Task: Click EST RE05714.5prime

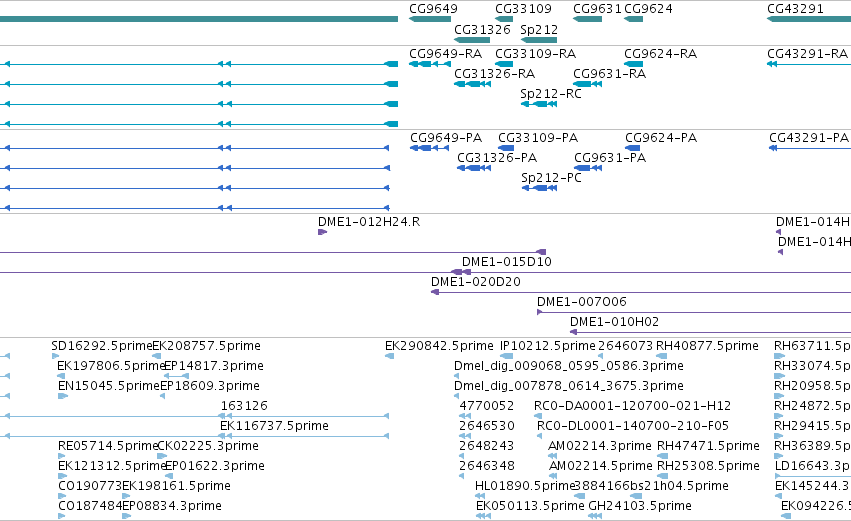Action: (x=107, y=446)
